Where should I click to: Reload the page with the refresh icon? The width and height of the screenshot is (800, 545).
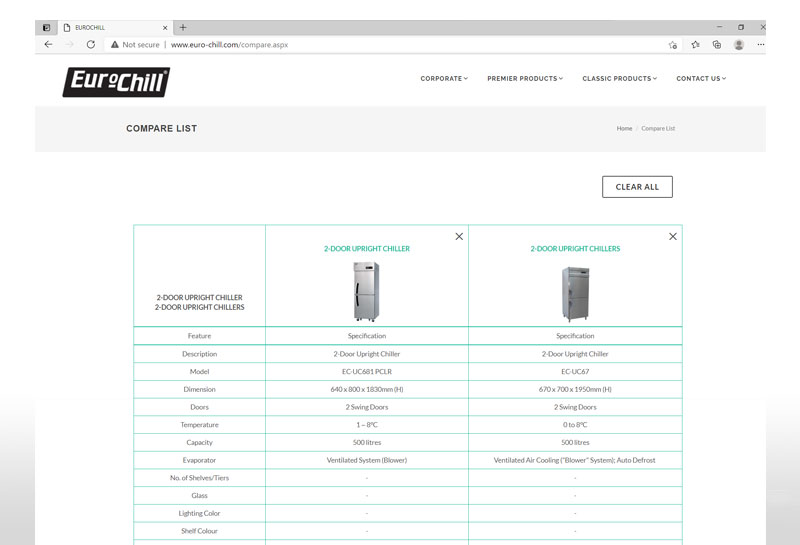tap(91, 44)
